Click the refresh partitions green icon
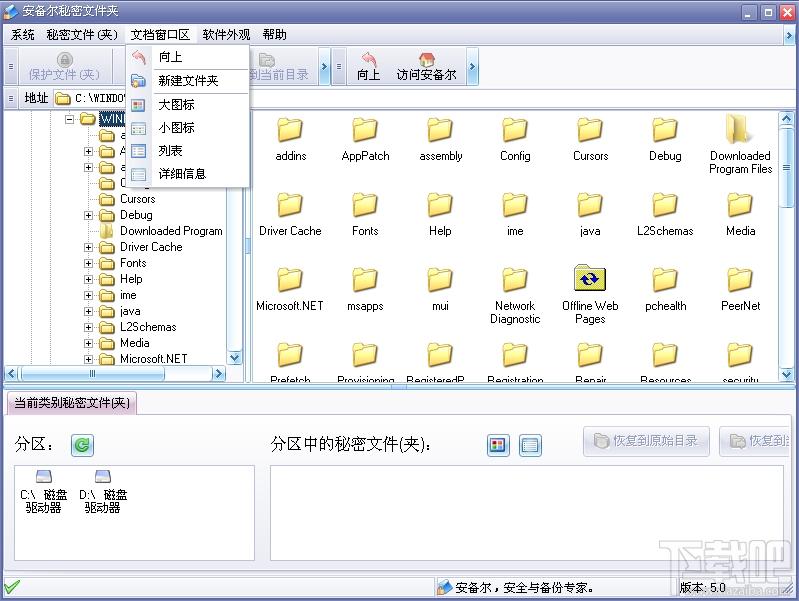Image resolution: width=799 pixels, height=601 pixels. point(82,445)
